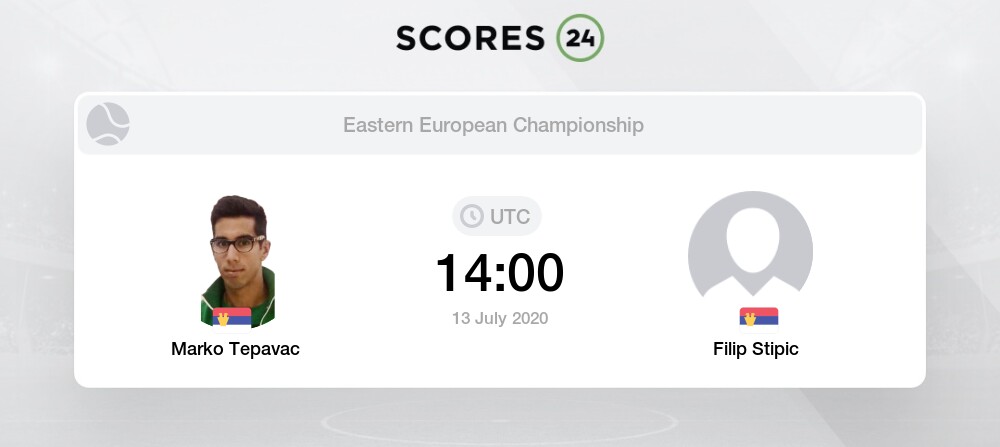Click the clock icon beside UTC
Screen dimensions: 1000x447
point(470,216)
